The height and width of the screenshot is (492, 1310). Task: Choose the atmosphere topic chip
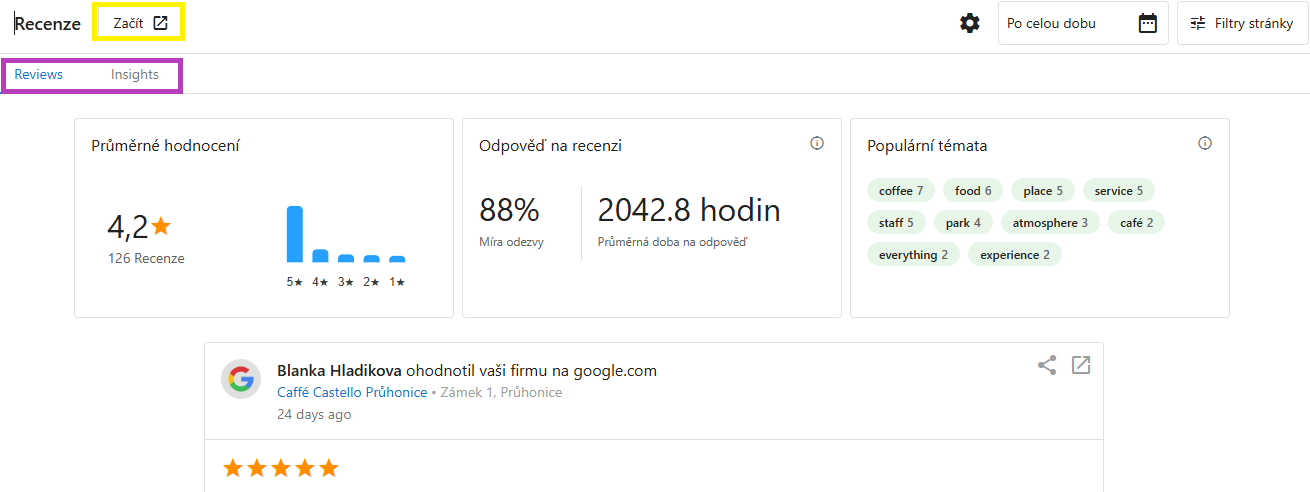click(x=1050, y=223)
